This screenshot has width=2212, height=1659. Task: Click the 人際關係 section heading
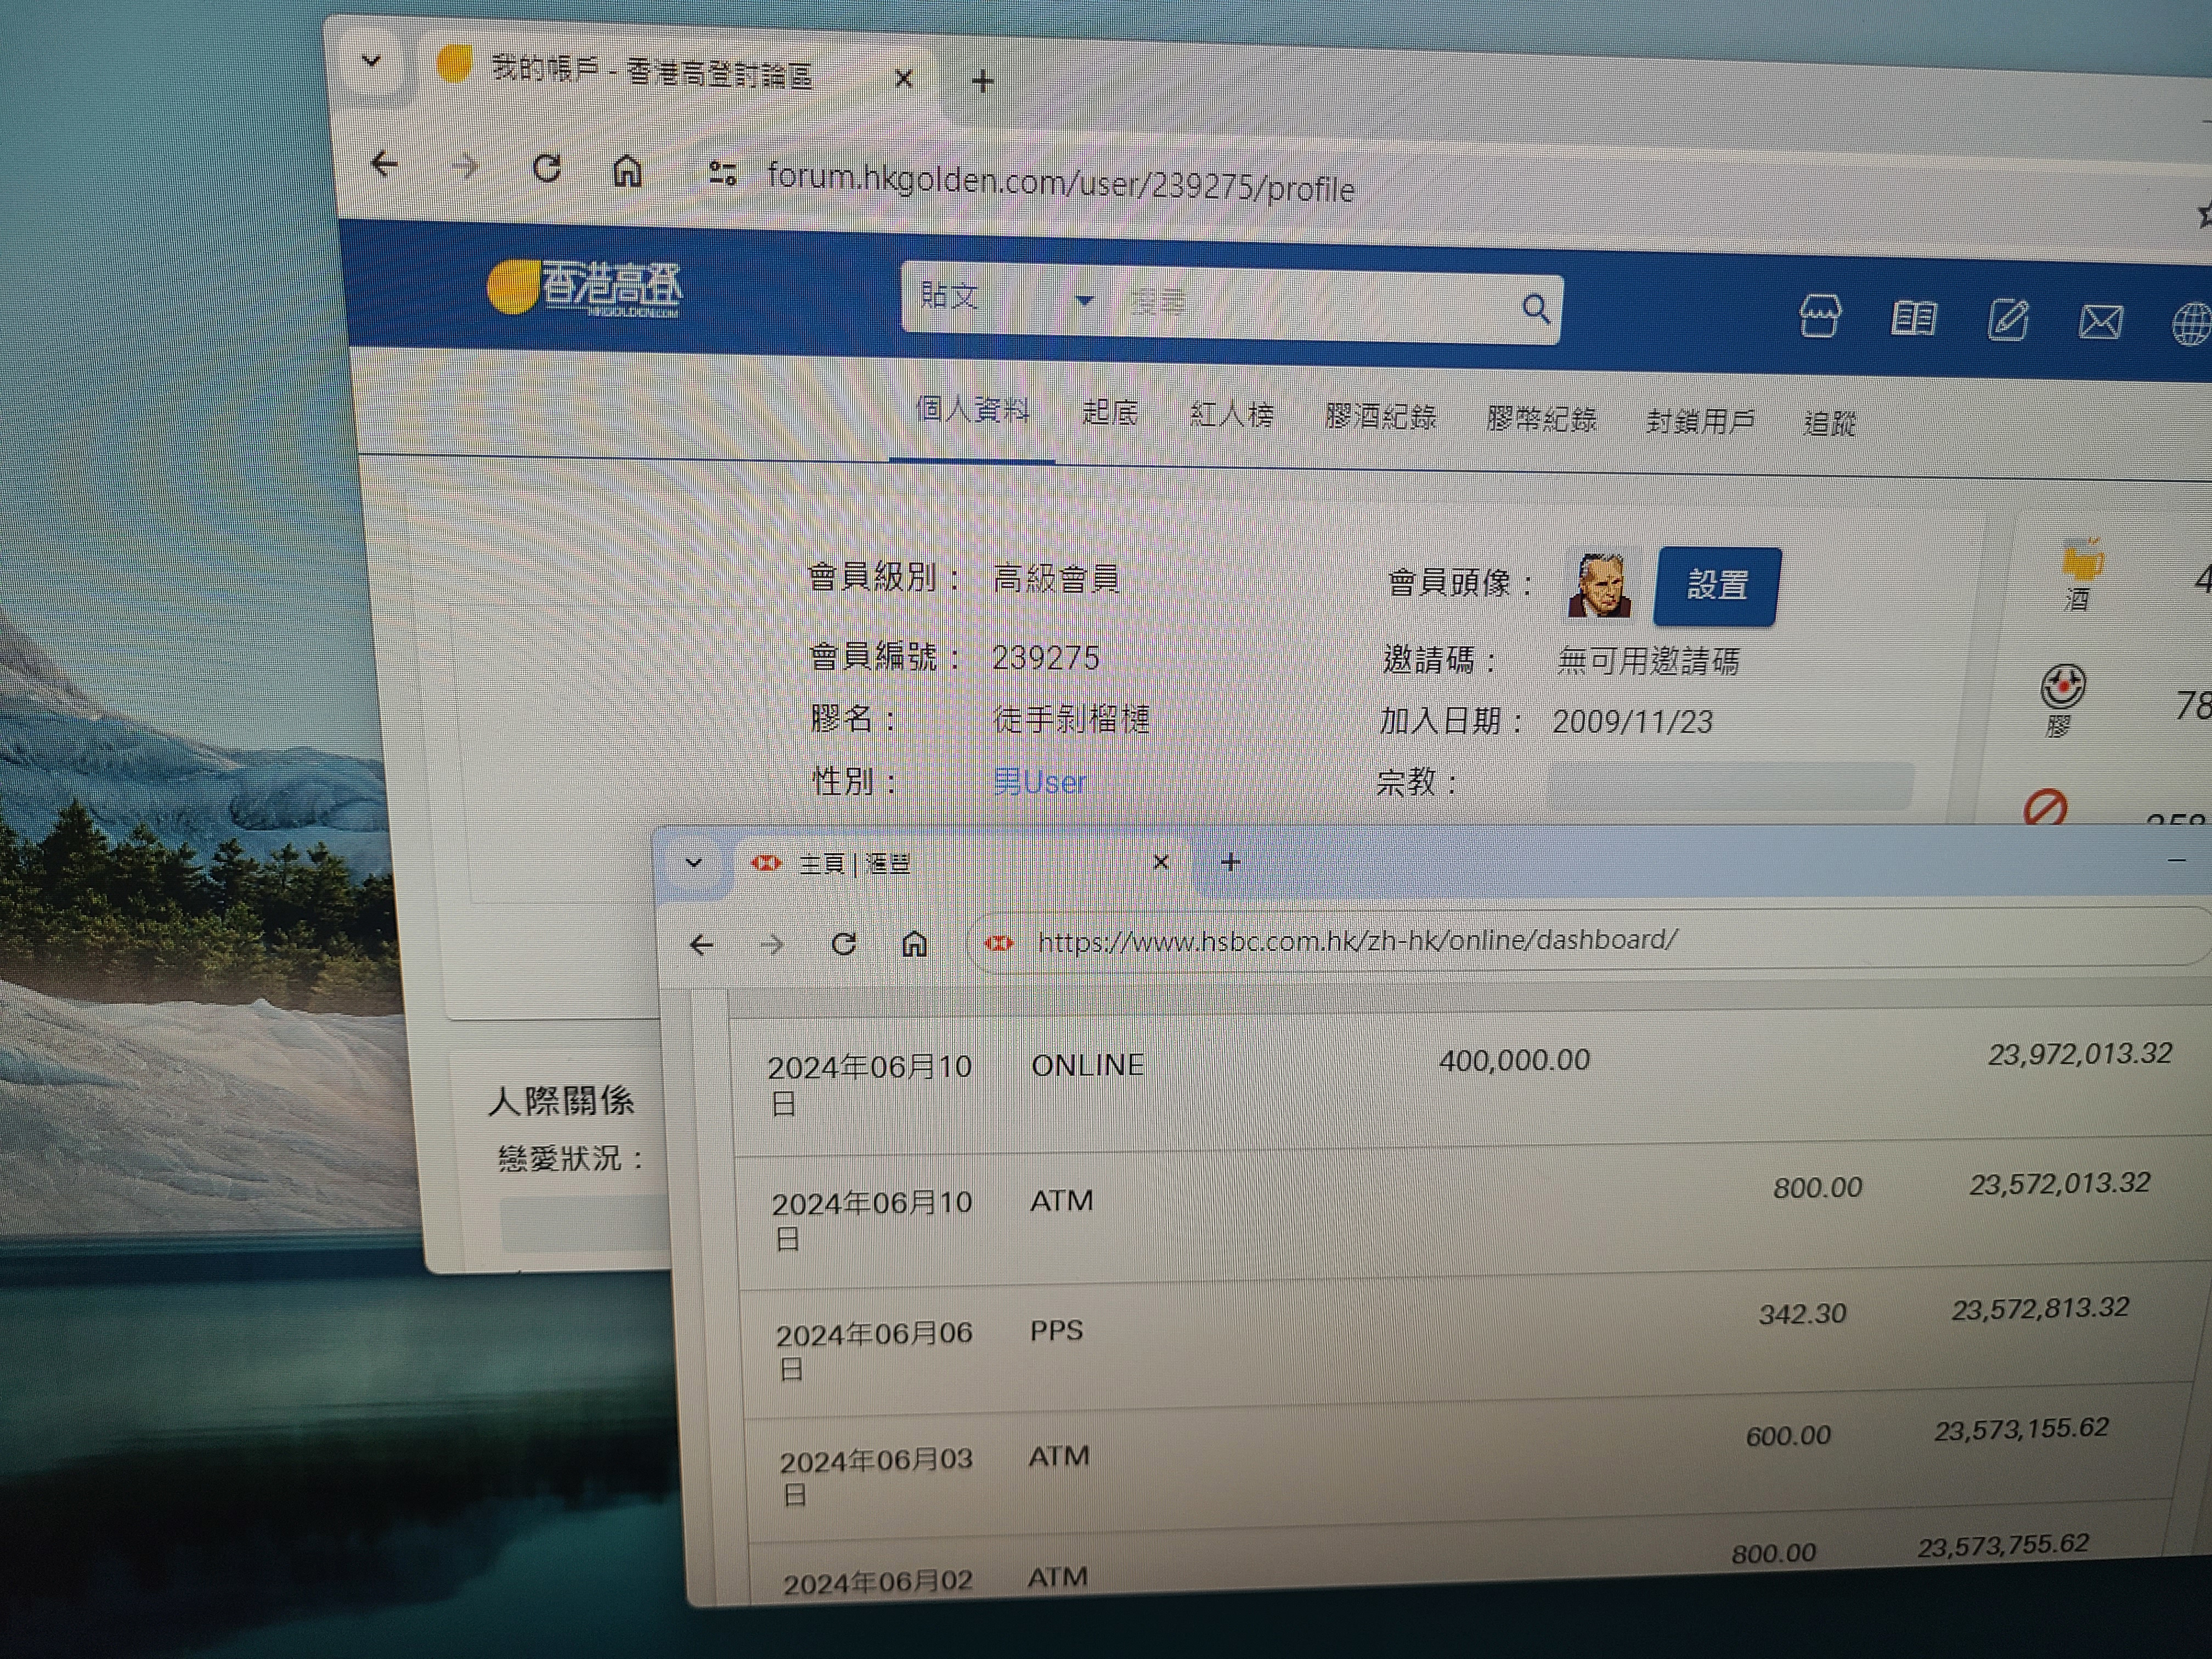[x=561, y=1101]
